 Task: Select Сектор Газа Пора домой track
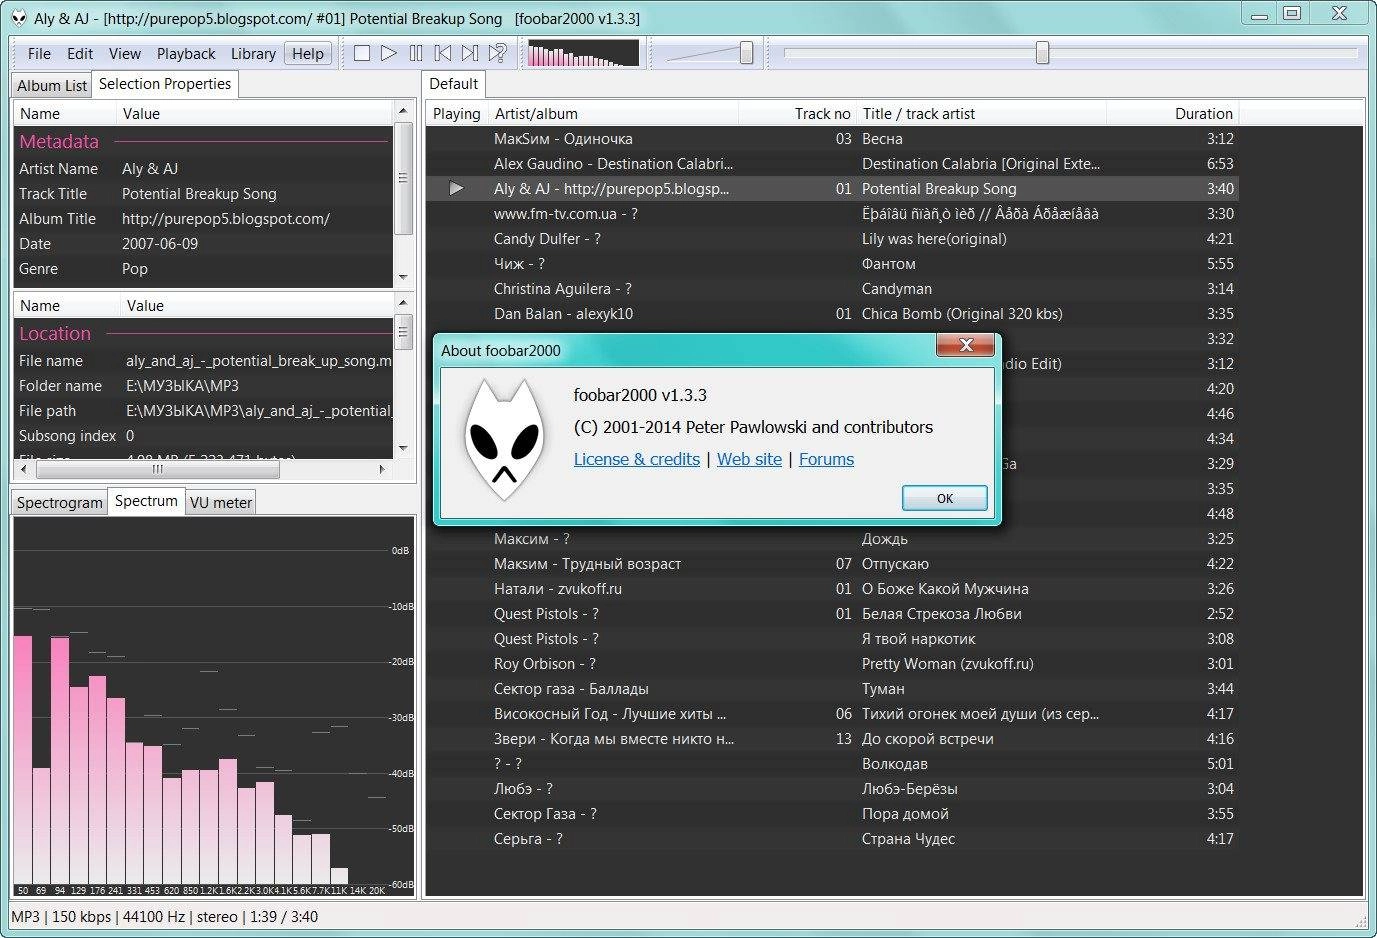coord(832,814)
